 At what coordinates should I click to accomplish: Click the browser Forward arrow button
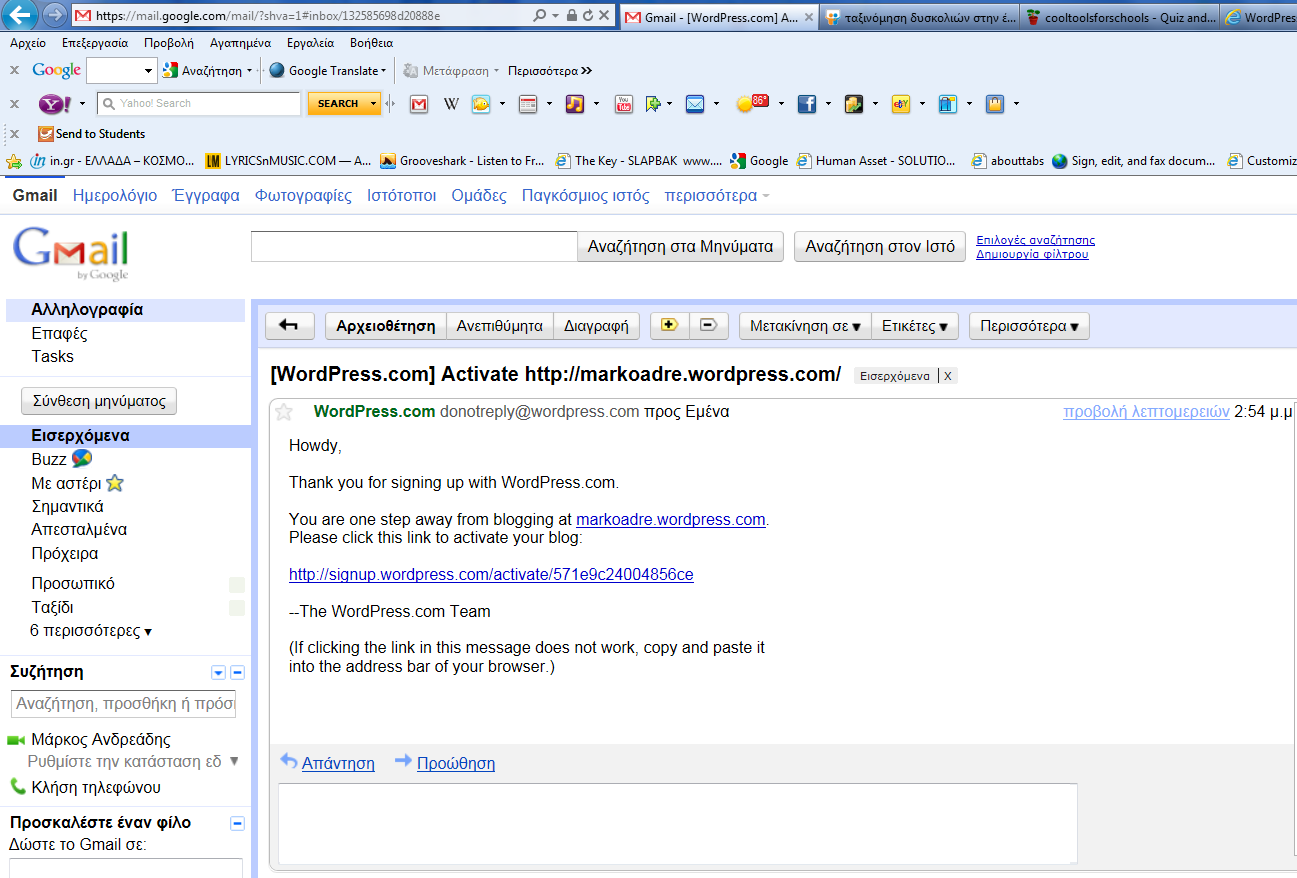coord(55,15)
